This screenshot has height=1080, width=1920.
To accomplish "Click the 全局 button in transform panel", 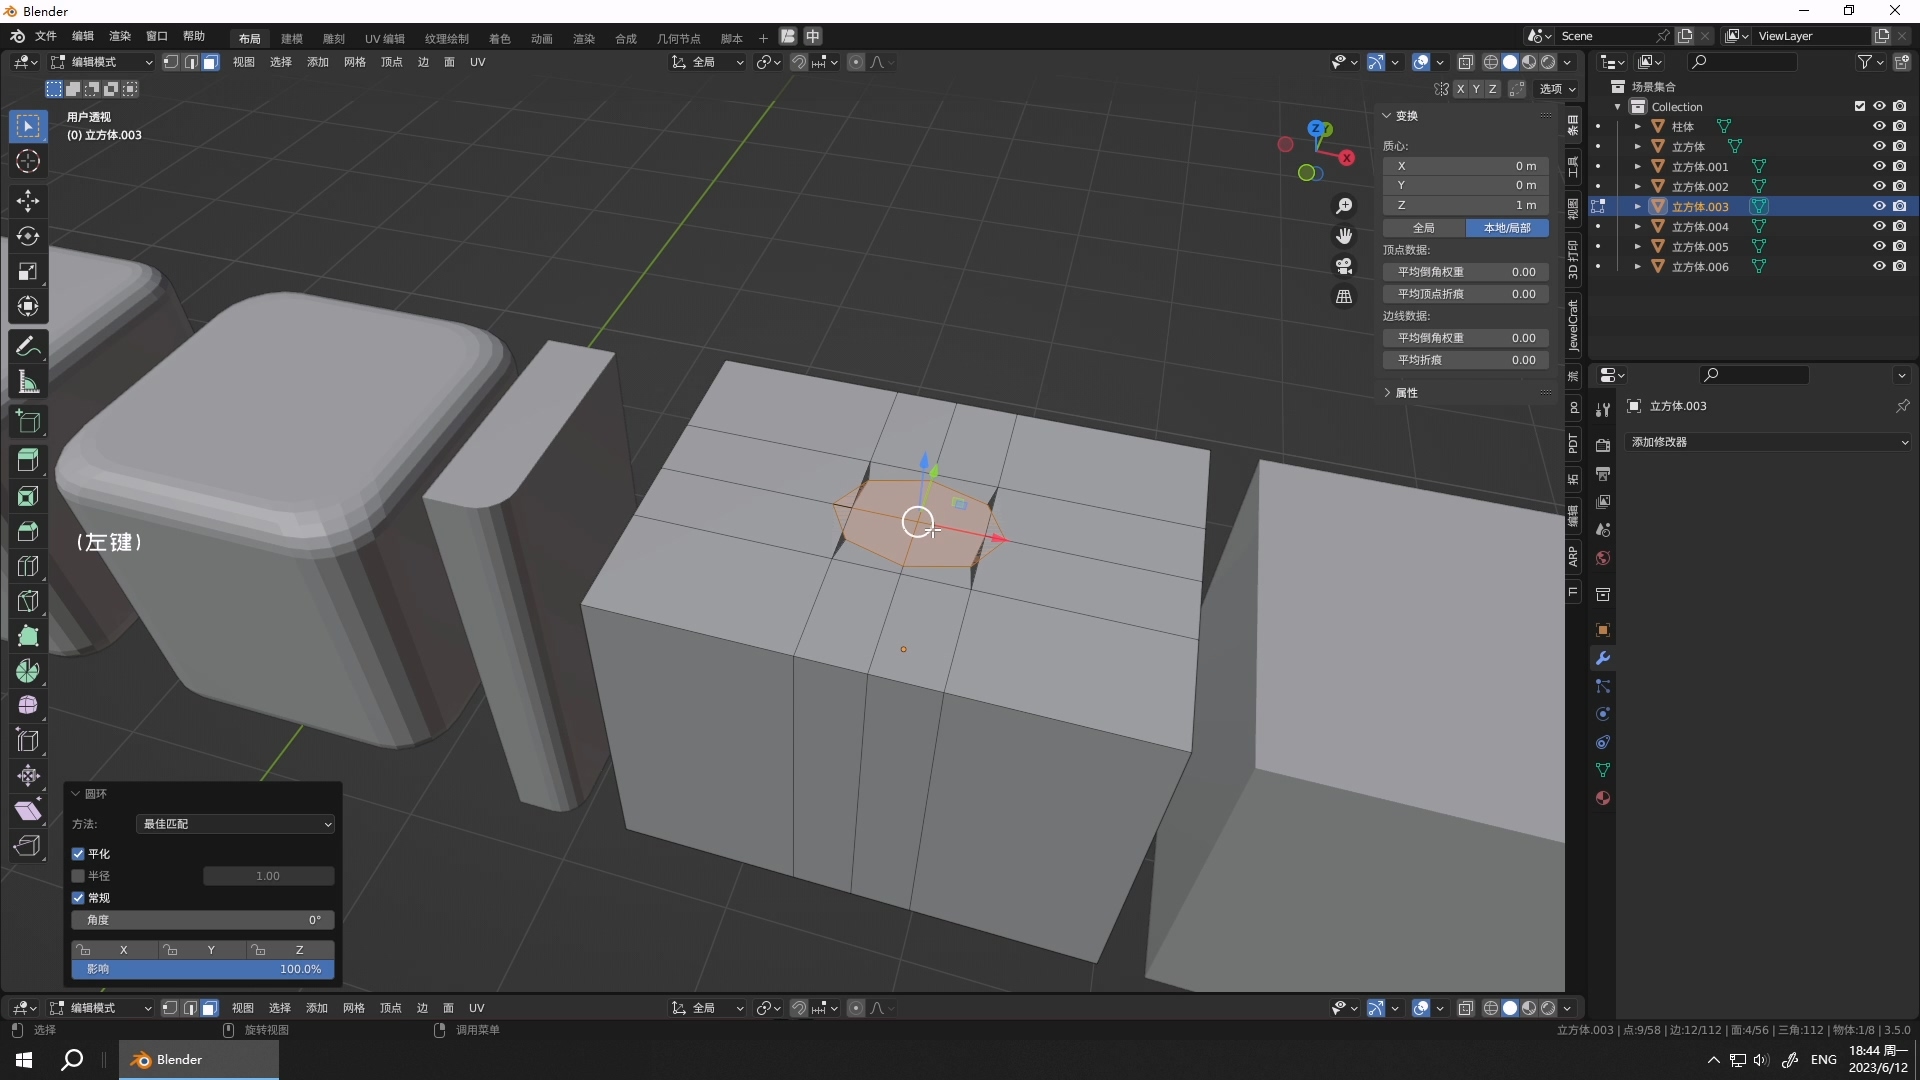I will tap(1424, 228).
